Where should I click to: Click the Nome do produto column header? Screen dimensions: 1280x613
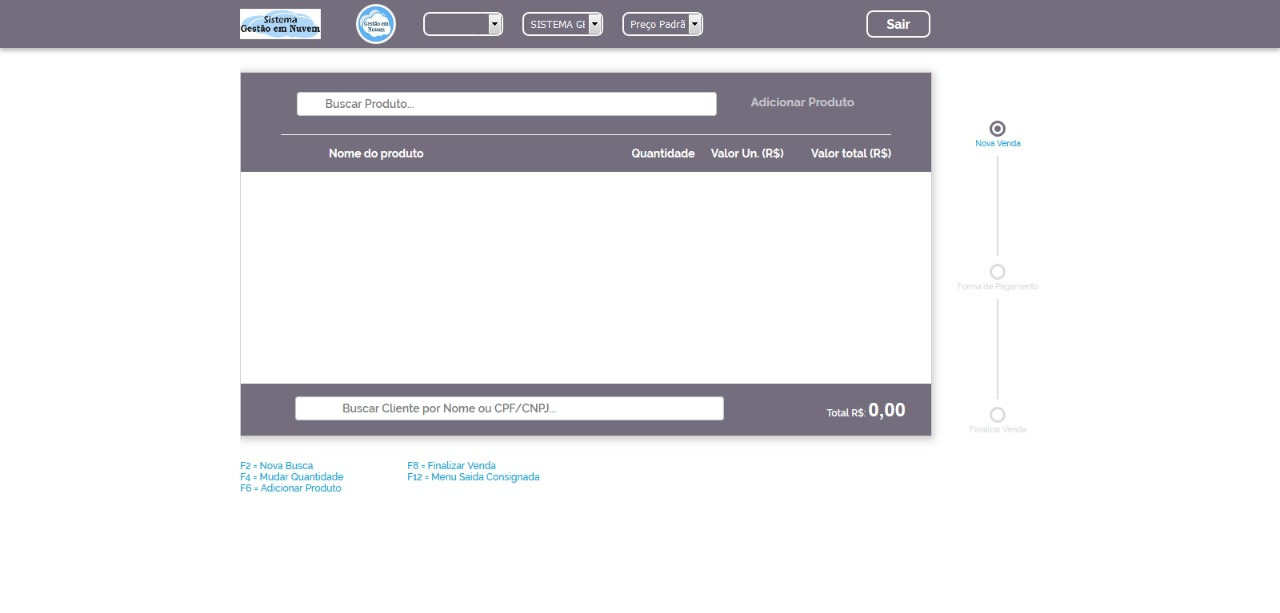(376, 153)
